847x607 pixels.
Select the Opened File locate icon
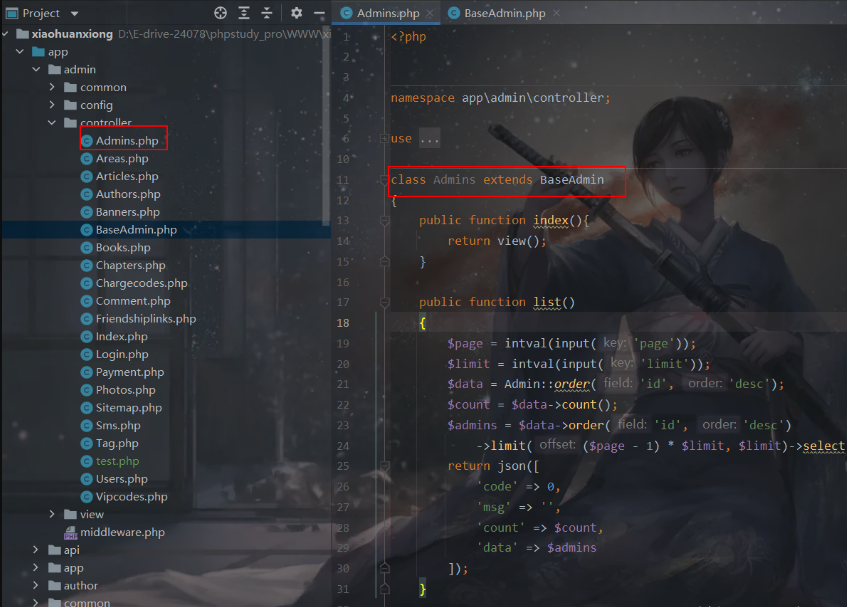(x=220, y=13)
